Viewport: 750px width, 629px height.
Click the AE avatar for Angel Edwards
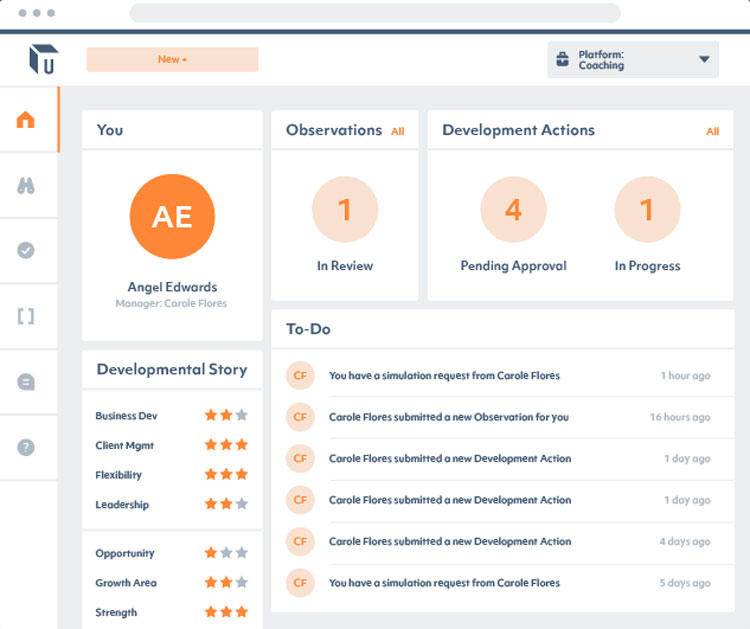(172, 217)
